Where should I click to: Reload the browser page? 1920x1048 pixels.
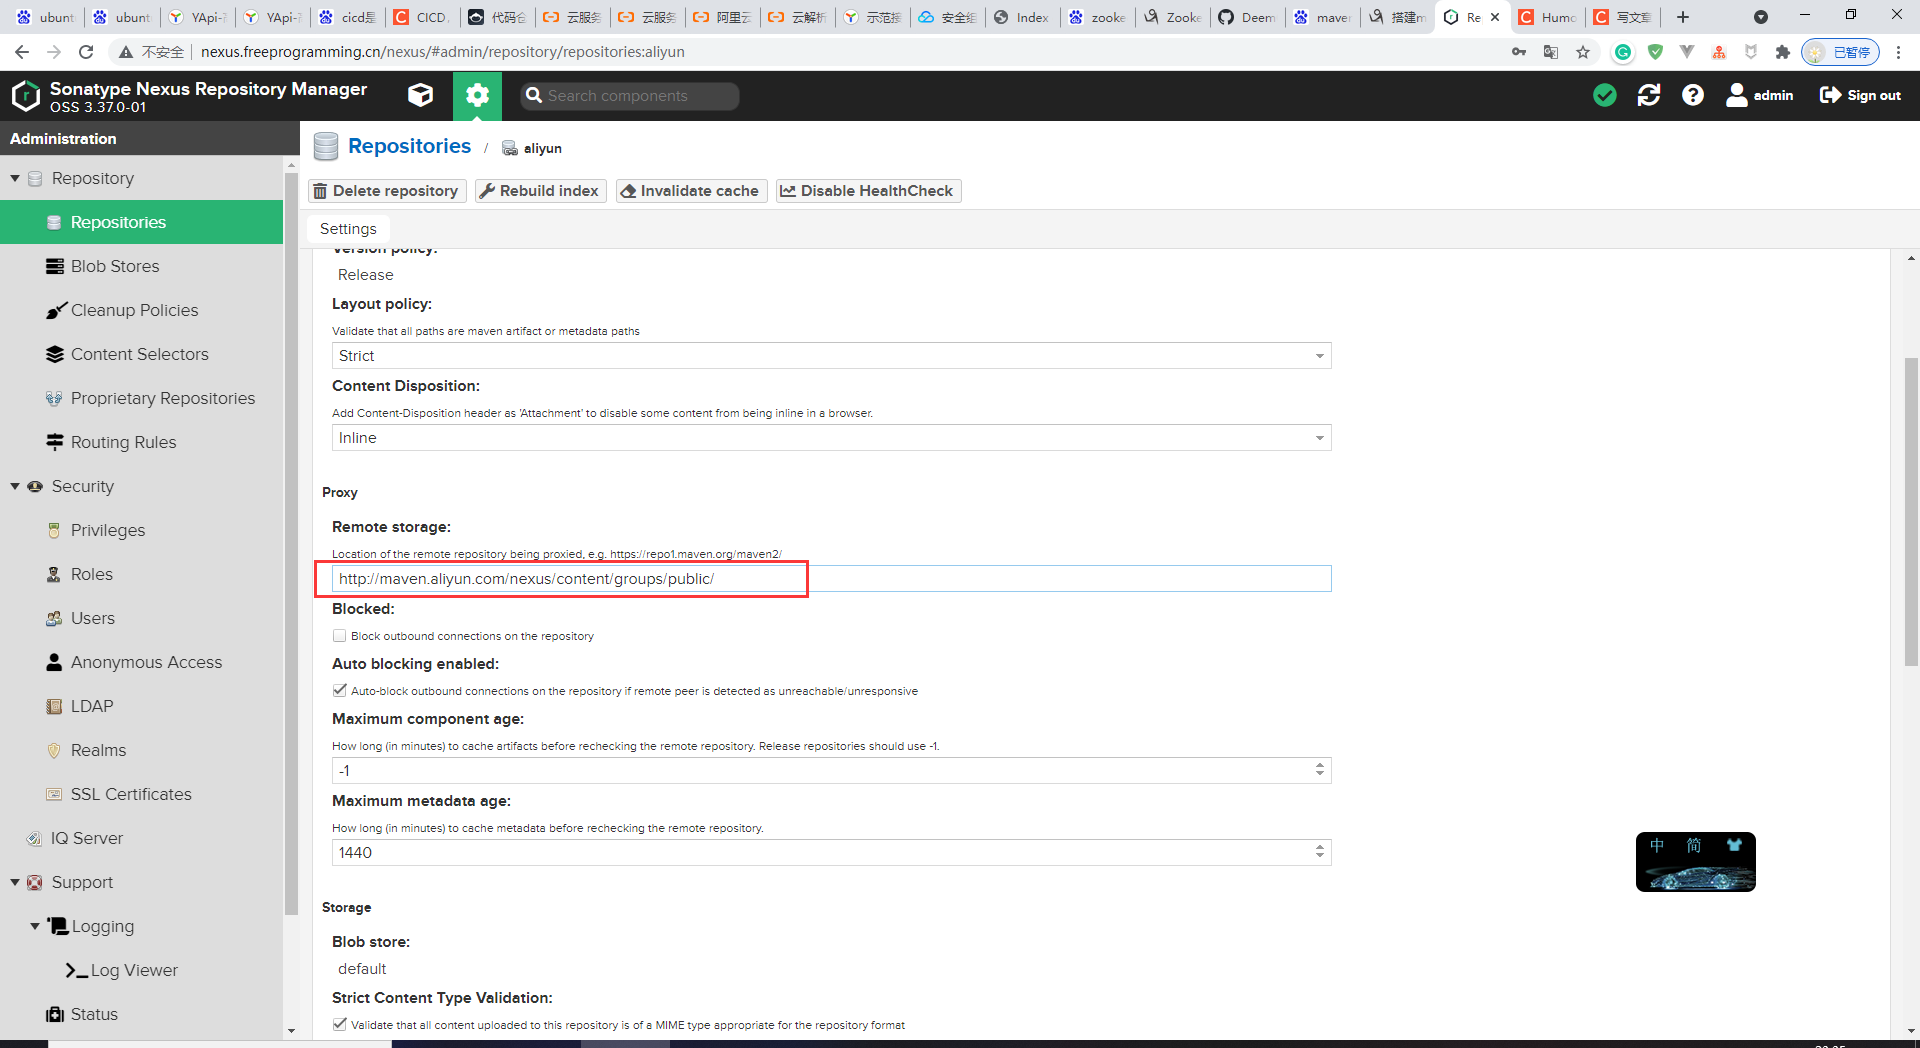coord(86,52)
